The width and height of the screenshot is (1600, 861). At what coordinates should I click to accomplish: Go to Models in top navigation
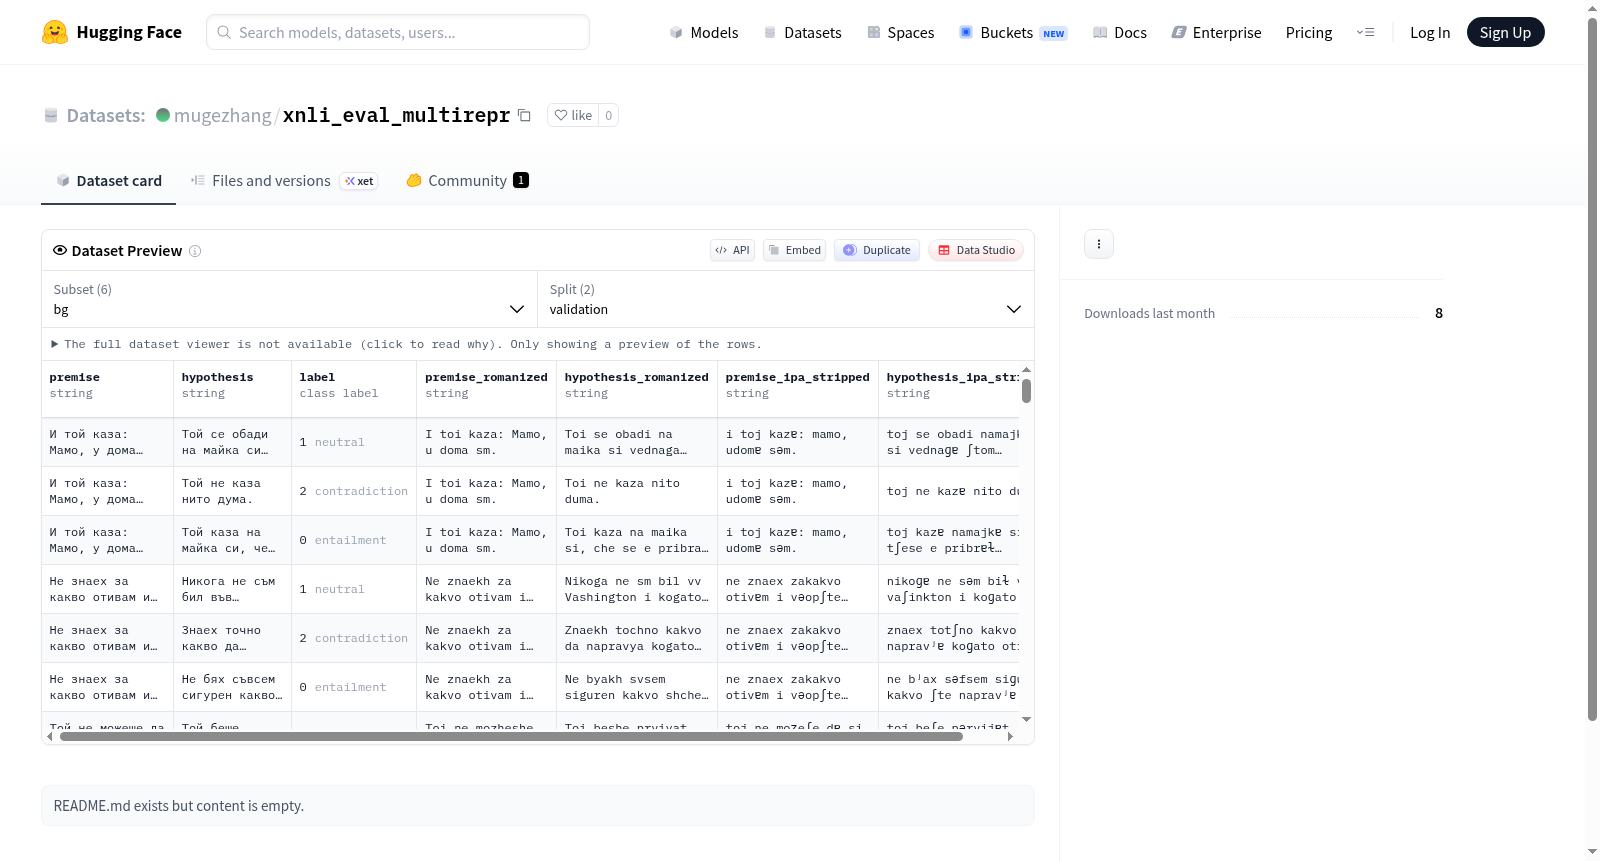pos(704,32)
